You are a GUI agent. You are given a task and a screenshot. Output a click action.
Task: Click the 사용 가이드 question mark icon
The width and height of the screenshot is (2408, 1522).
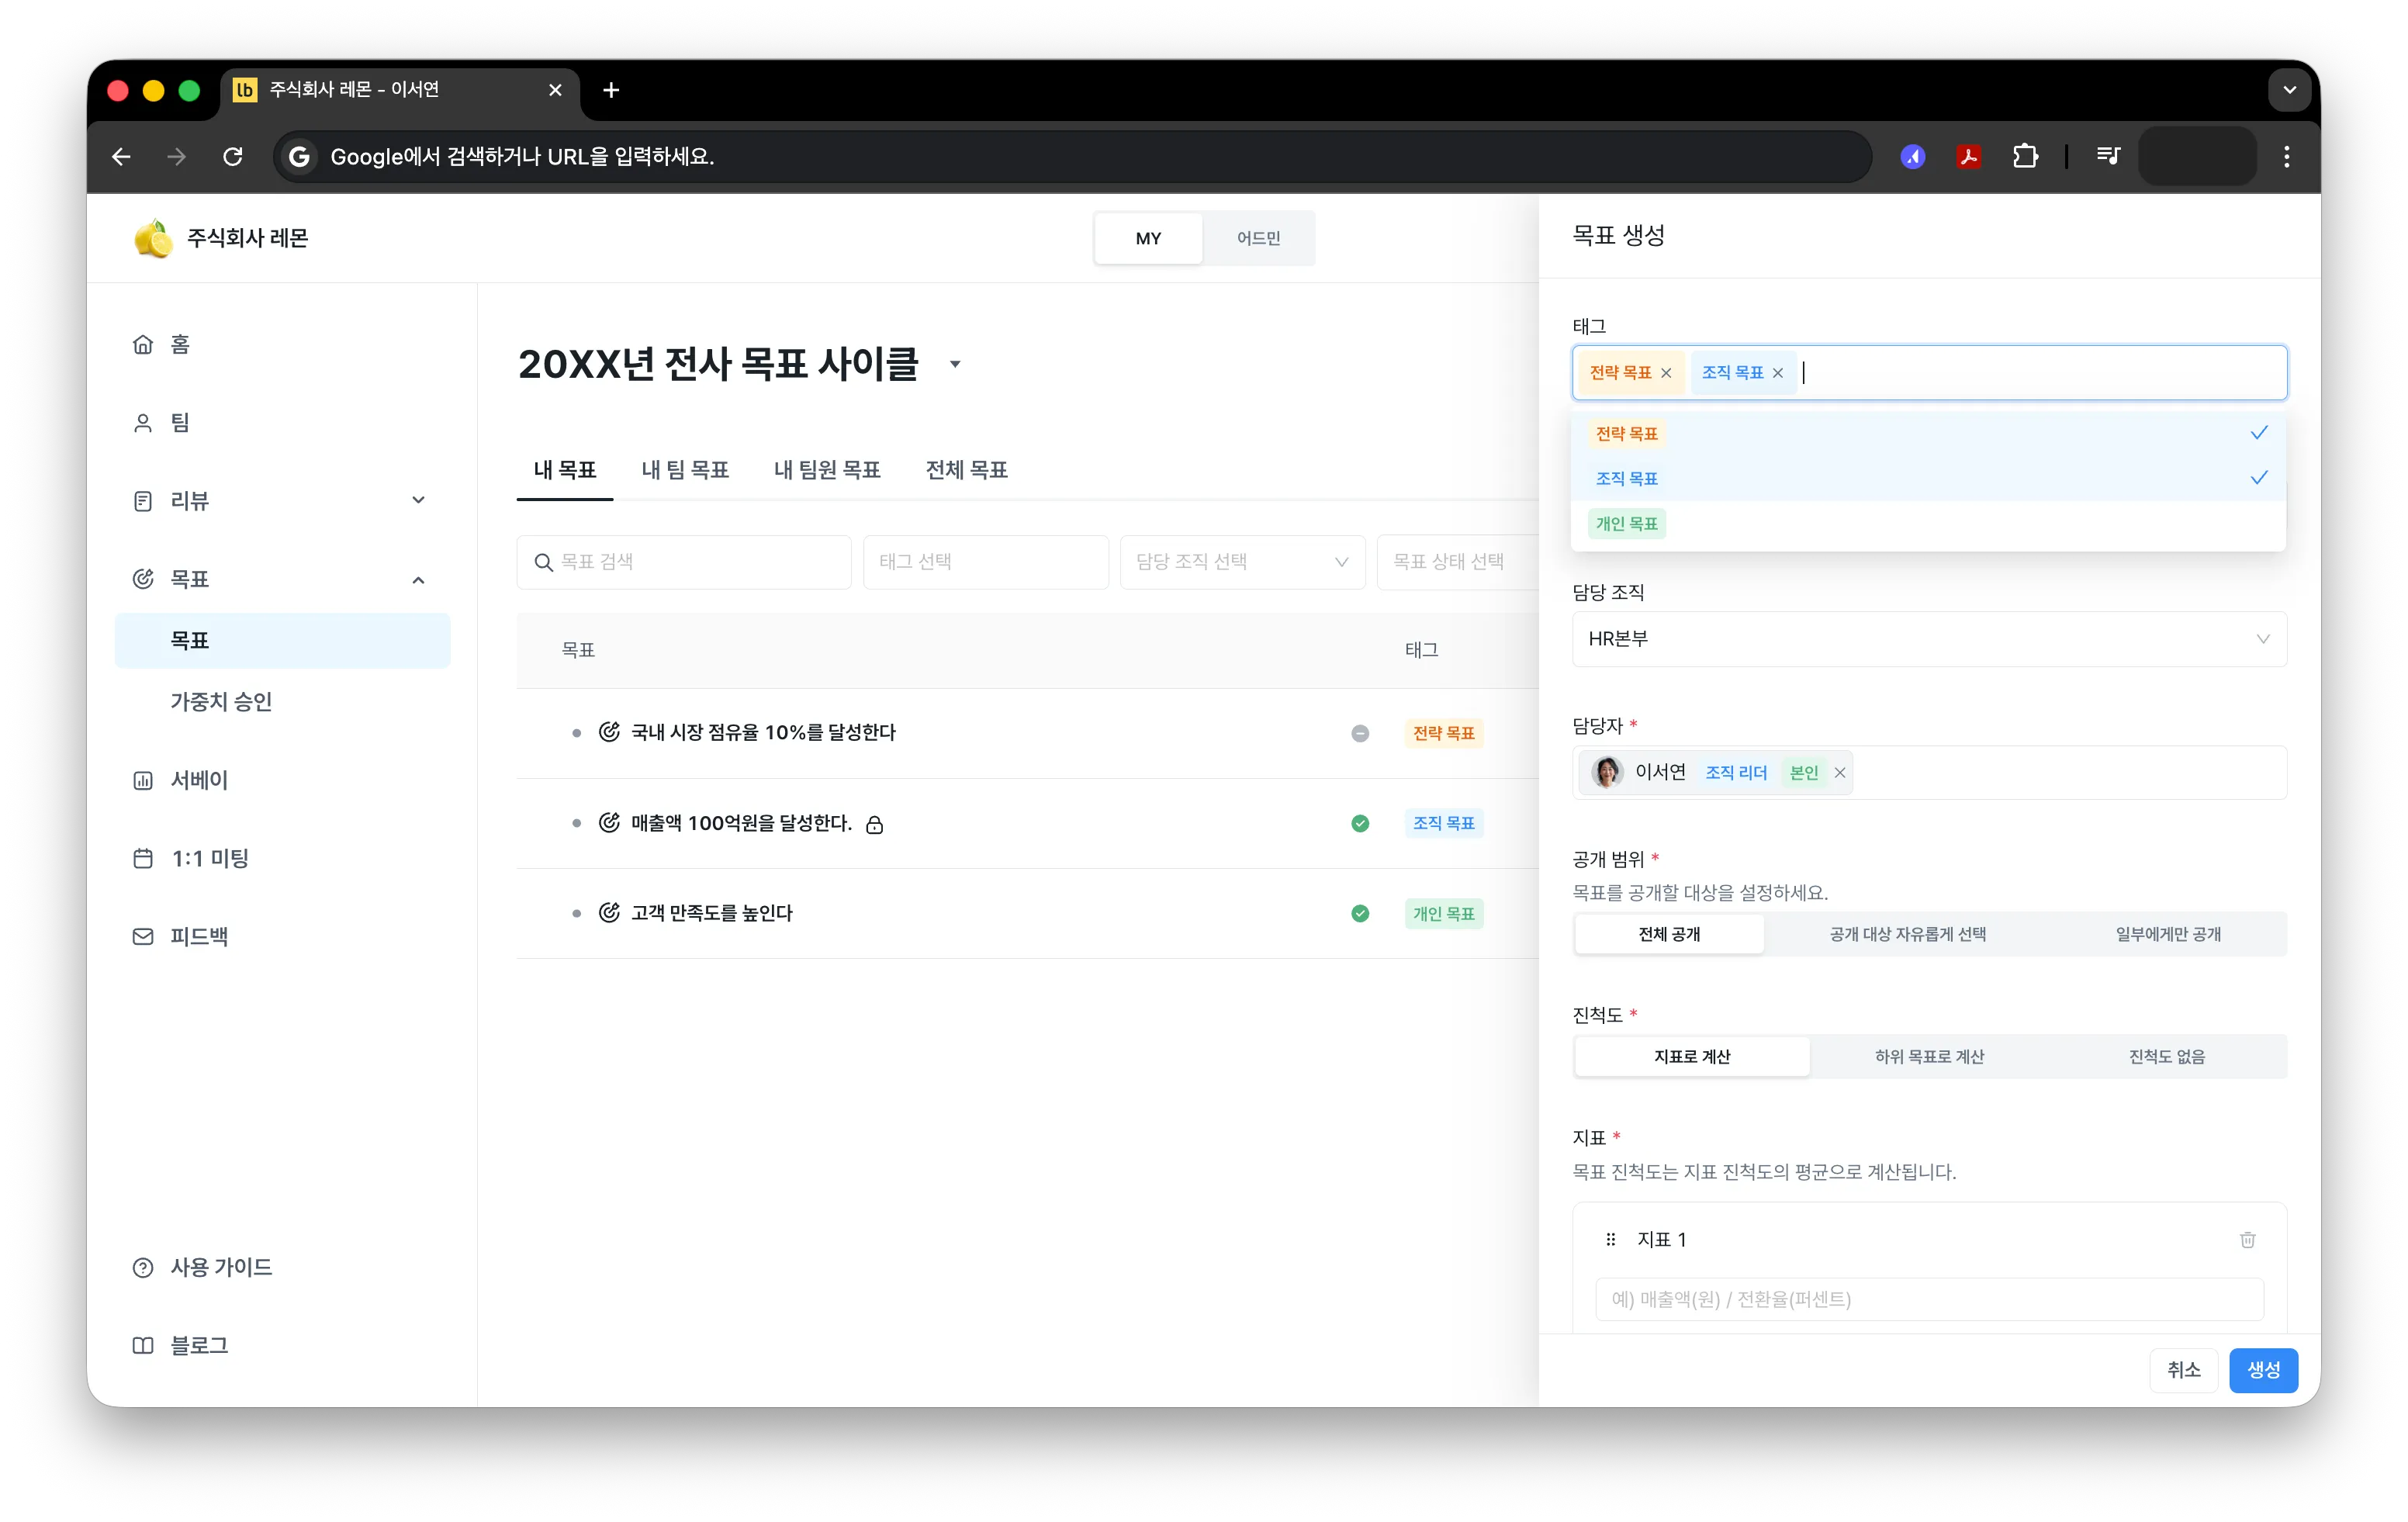(x=143, y=1267)
